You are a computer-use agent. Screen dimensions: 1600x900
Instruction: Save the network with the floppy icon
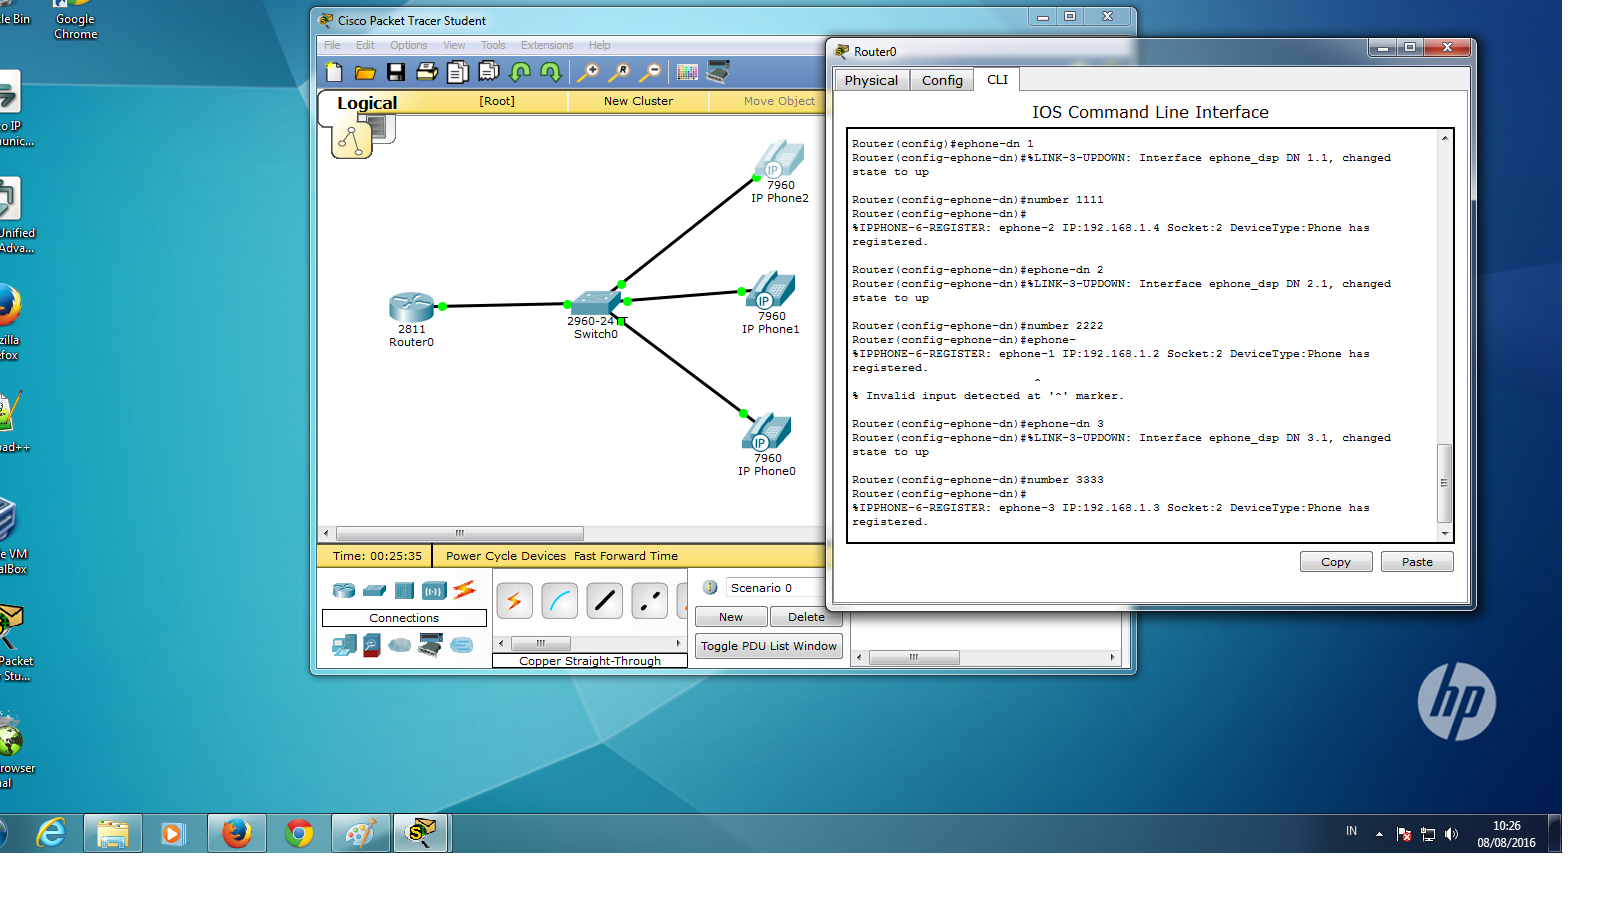396,72
